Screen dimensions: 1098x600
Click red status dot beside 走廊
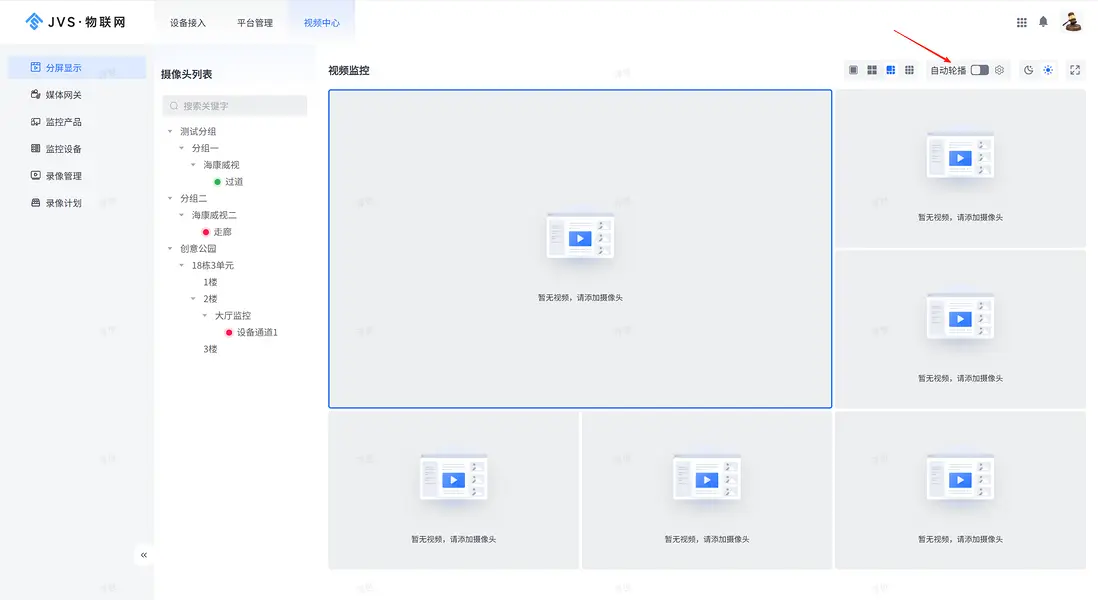click(206, 232)
